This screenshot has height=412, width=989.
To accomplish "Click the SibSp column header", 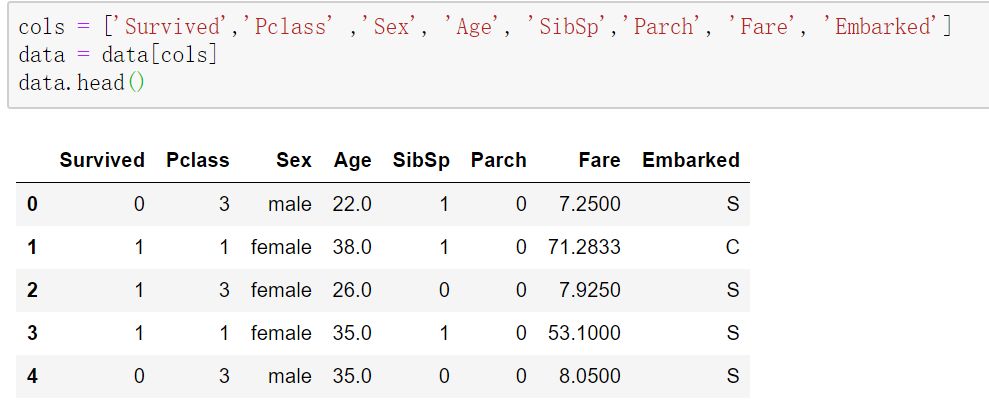I will tap(421, 160).
